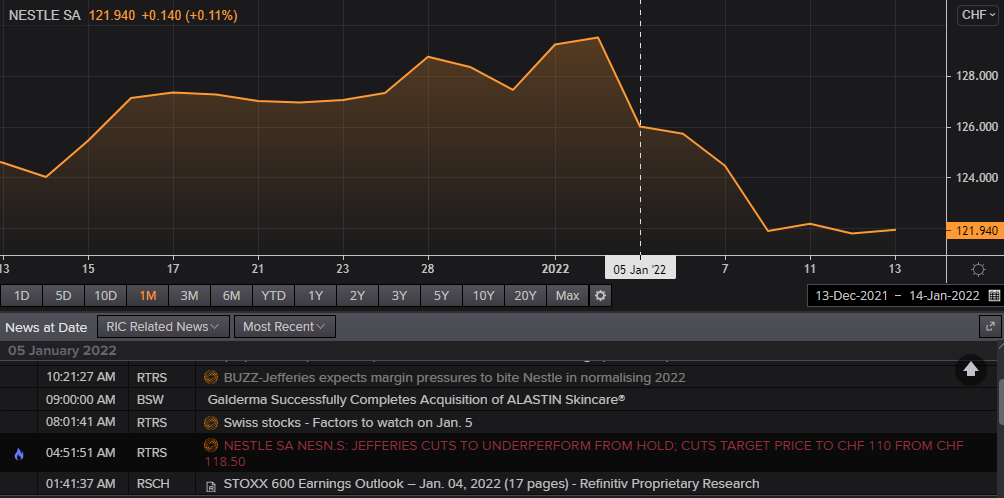Click the document icon beside STOXX 600 report
Screen dimensions: 1004x498
point(211,485)
